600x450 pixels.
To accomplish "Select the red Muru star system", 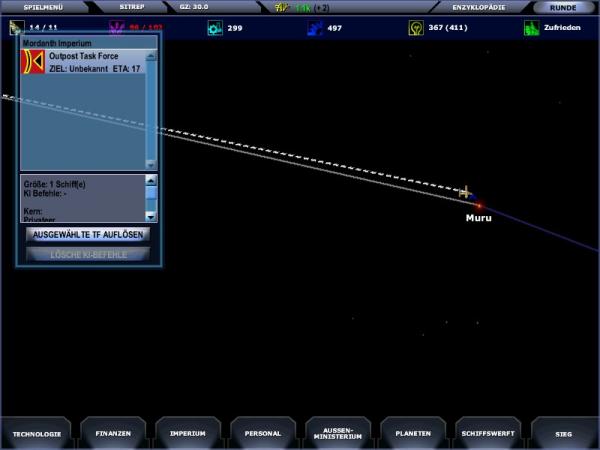I will coord(478,206).
